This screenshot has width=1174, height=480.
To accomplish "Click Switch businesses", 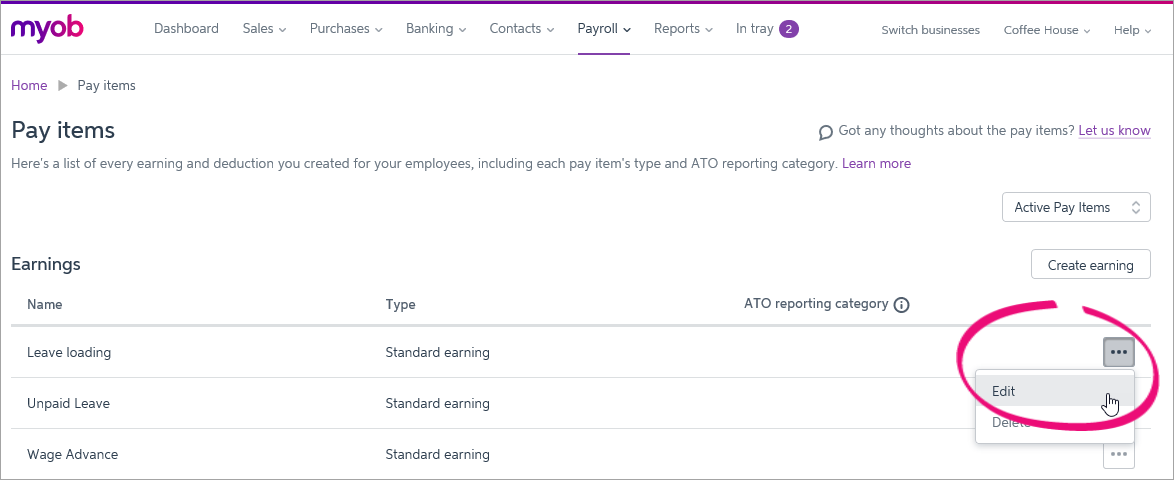I will 930,30.
